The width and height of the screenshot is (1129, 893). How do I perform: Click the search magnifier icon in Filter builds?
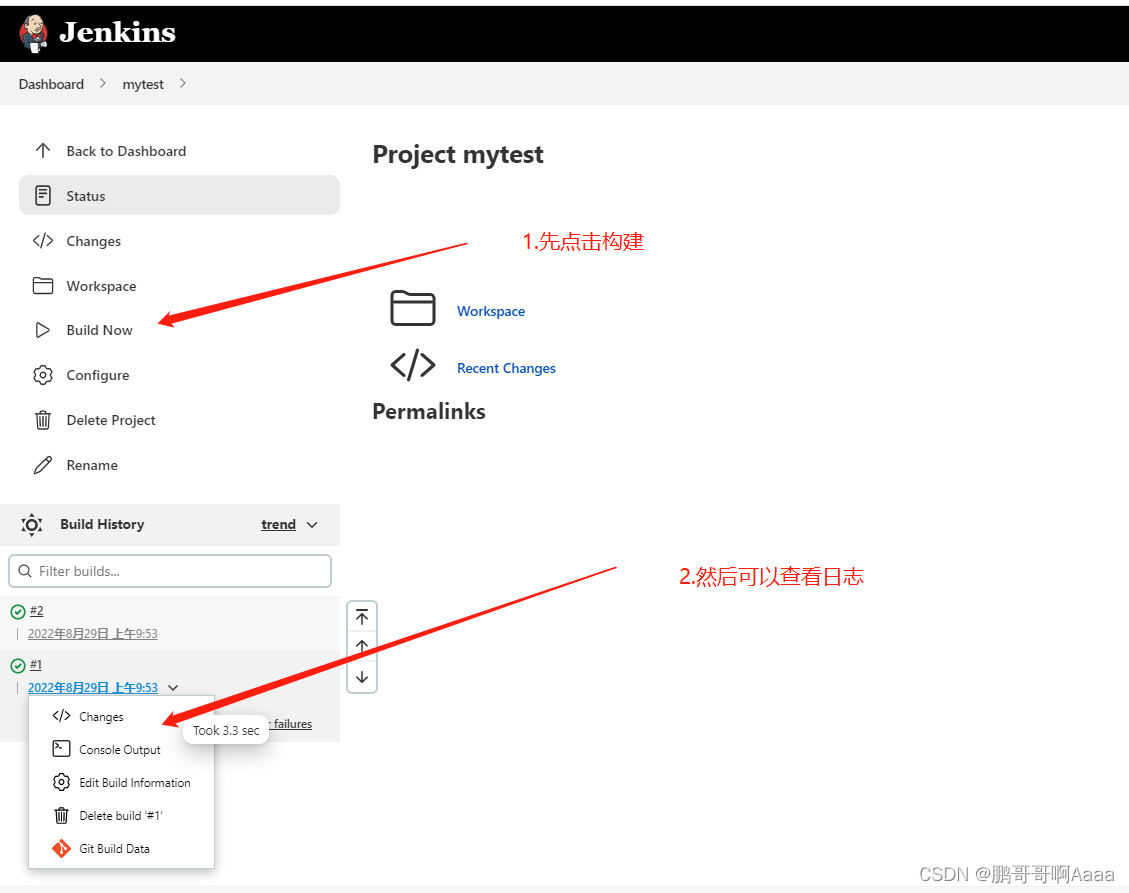click(x=25, y=571)
